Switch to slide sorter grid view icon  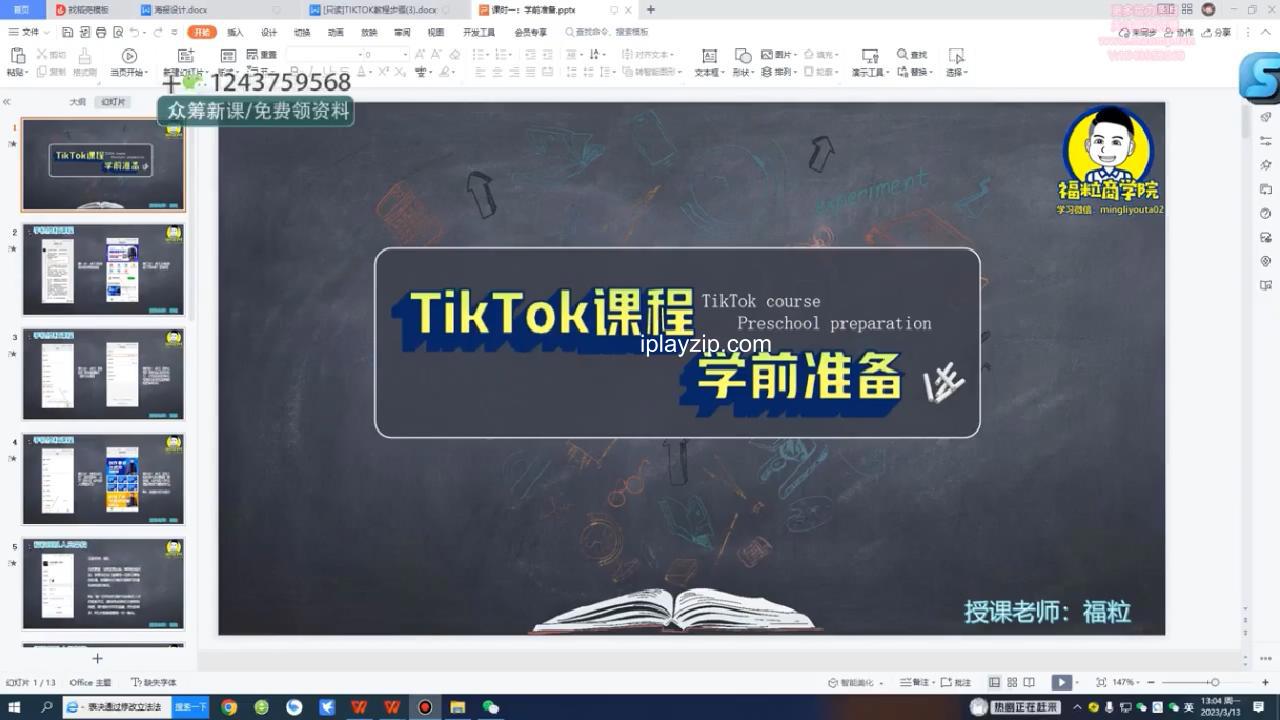(x=1012, y=682)
